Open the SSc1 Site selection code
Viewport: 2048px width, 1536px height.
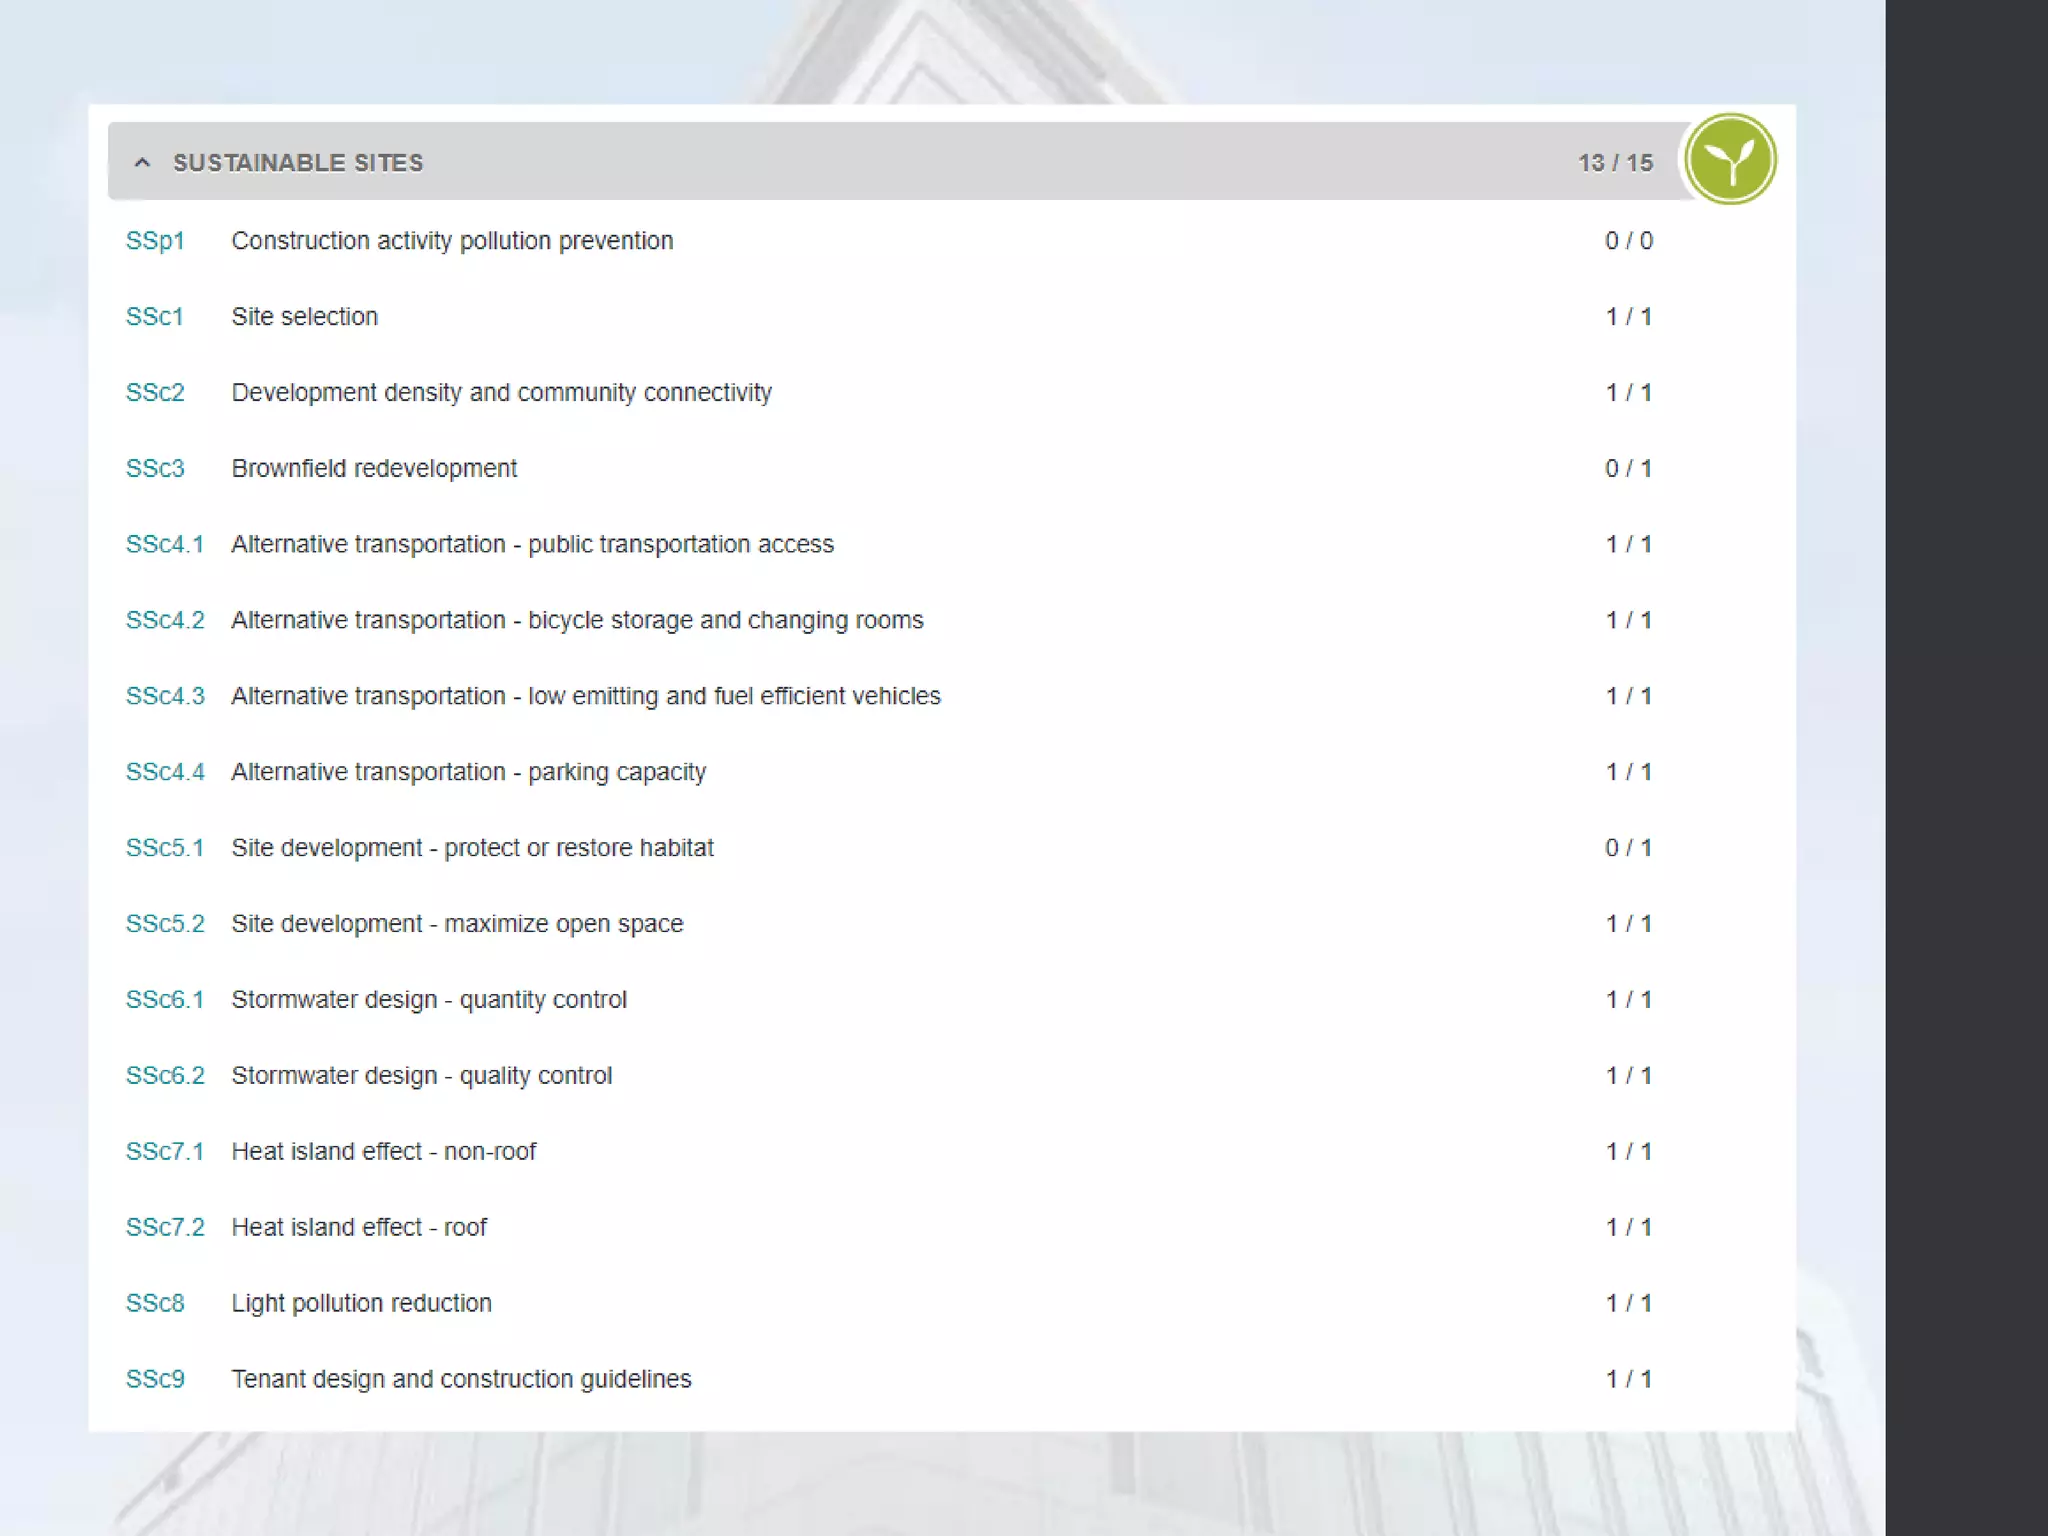click(x=154, y=317)
